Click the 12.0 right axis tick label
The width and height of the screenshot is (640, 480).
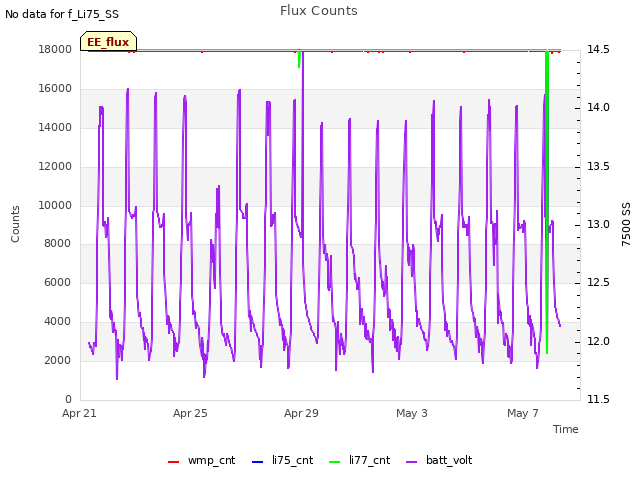pyautogui.click(x=598, y=341)
